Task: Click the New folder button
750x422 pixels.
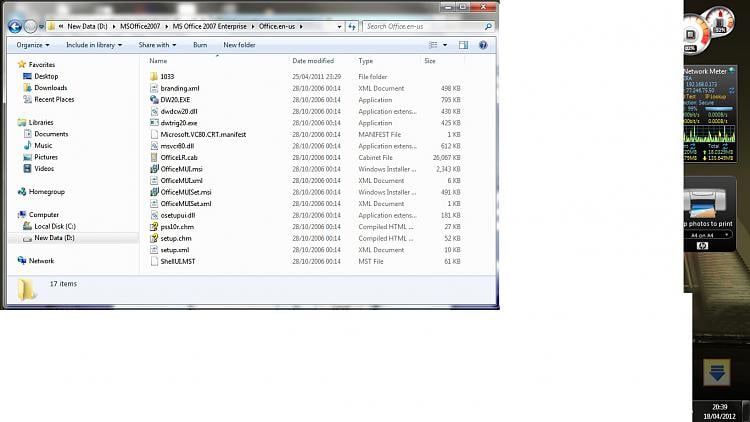Action: tap(239, 45)
